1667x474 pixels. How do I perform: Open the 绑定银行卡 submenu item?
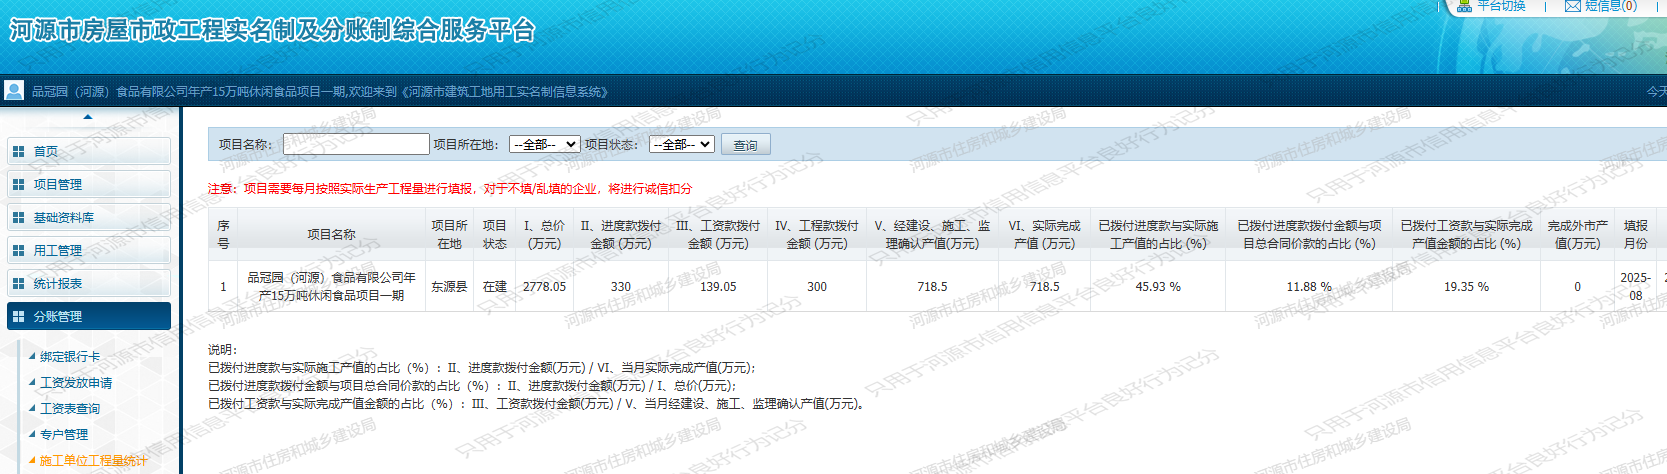[70, 356]
